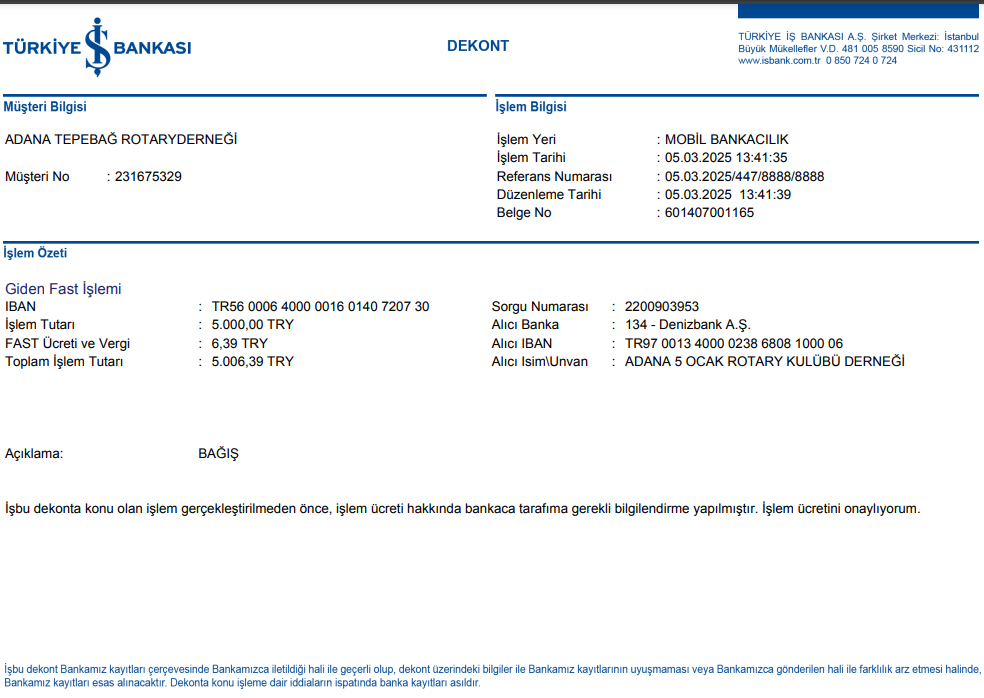Select description value BAĞIŞ

(218, 453)
